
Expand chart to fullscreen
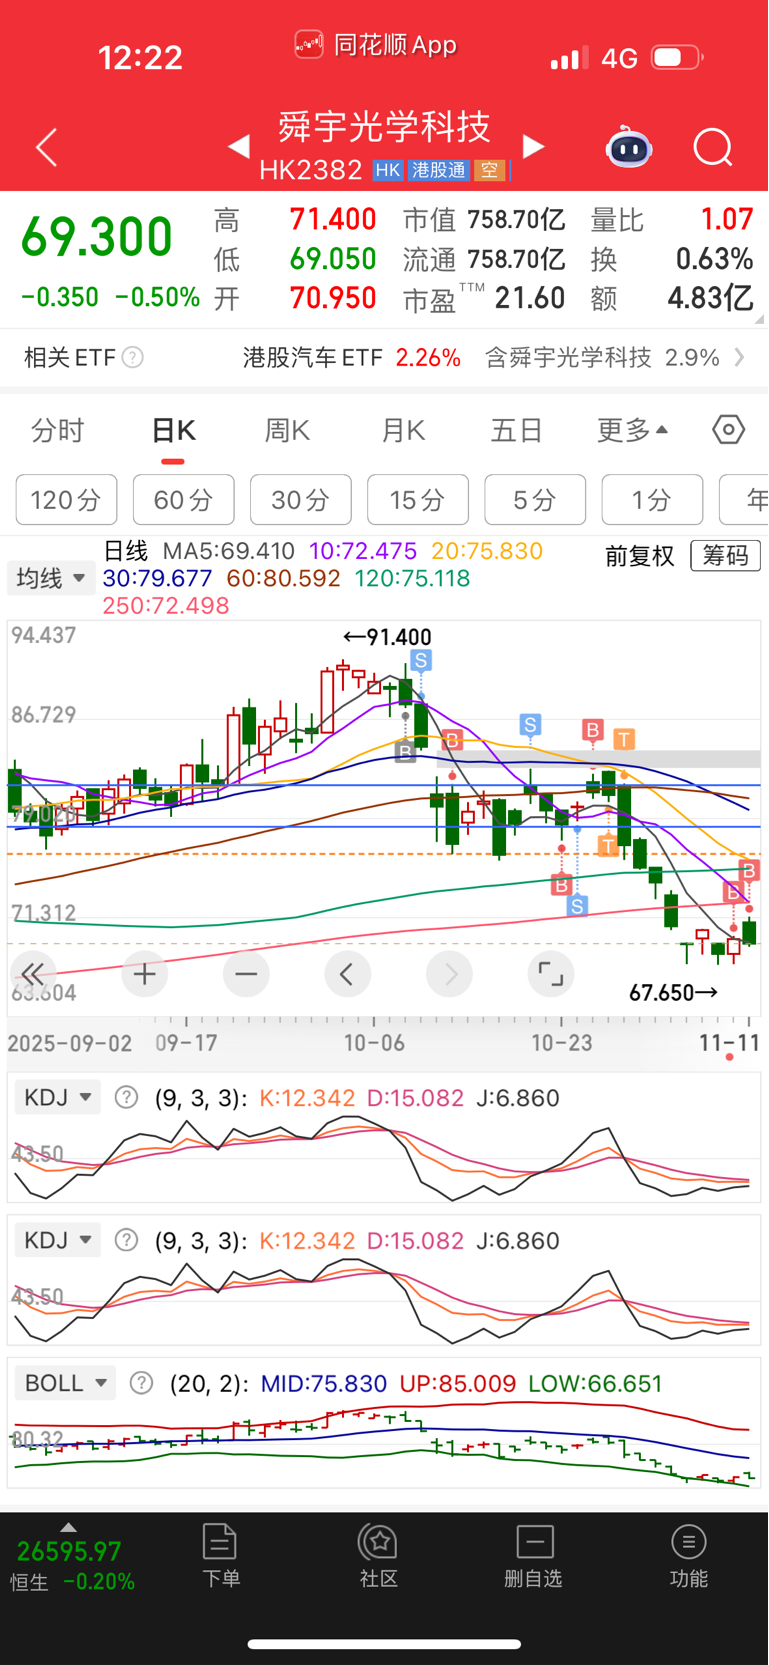click(551, 974)
